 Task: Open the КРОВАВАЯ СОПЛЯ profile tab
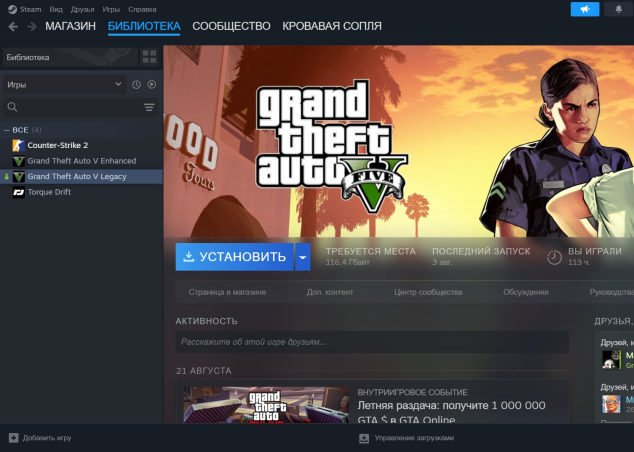point(332,26)
